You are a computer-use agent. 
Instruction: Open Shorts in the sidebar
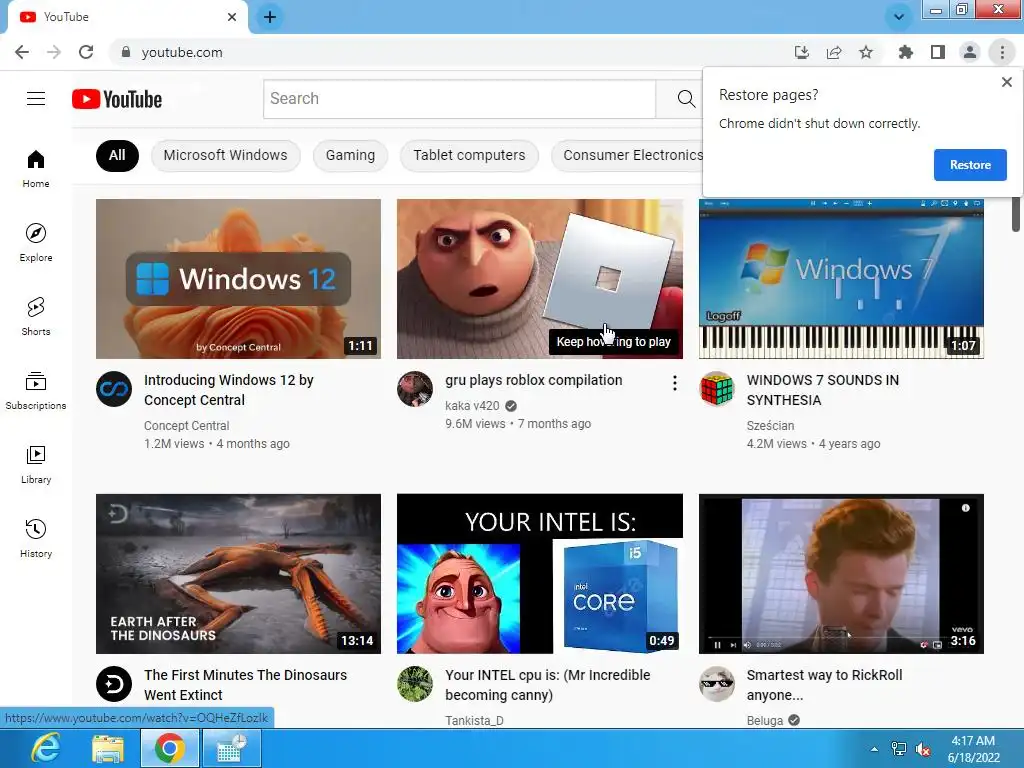point(36,316)
